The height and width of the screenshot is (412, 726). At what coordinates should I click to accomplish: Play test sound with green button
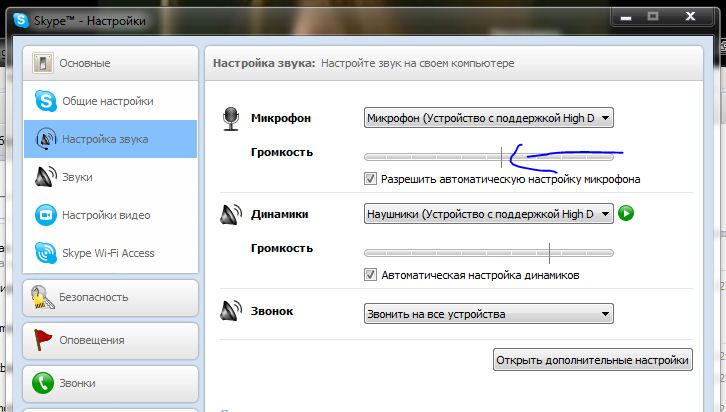(x=626, y=213)
